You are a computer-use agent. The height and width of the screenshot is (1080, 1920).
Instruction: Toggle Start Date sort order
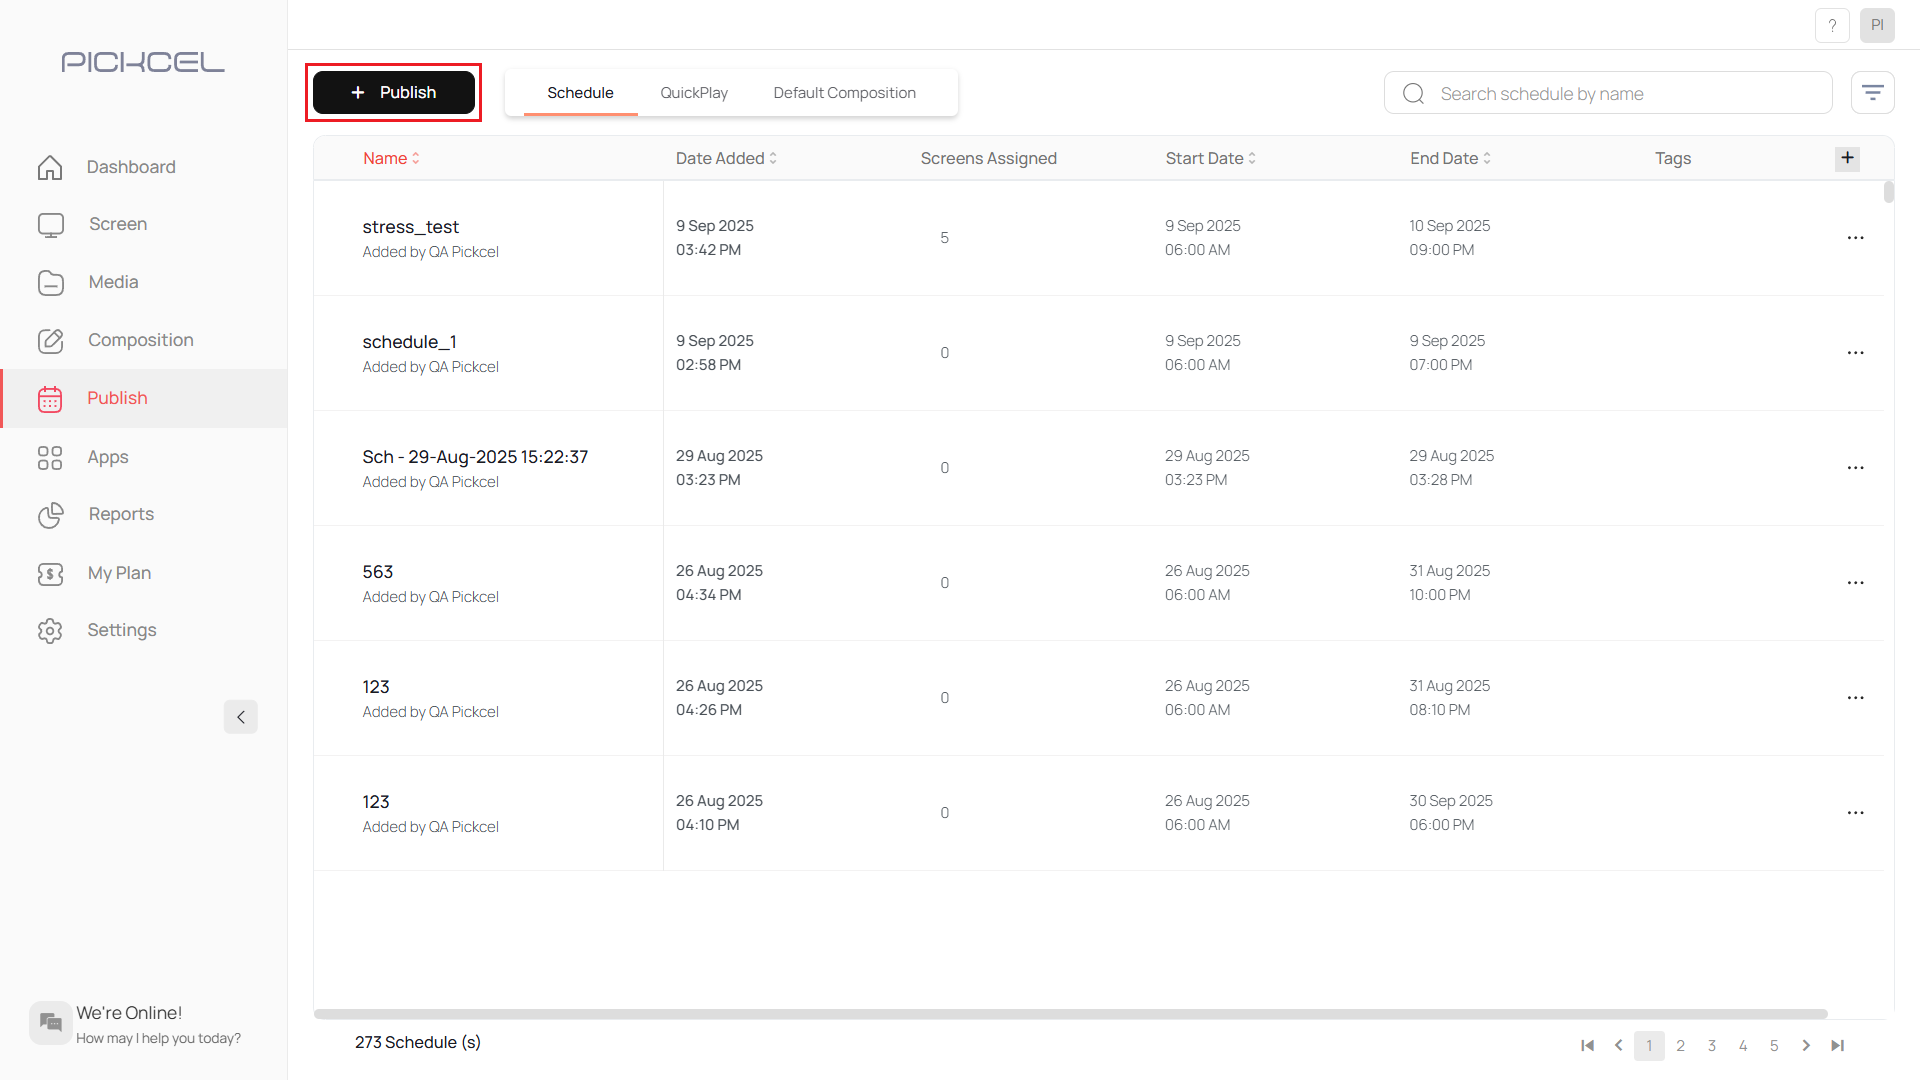pos(1210,158)
